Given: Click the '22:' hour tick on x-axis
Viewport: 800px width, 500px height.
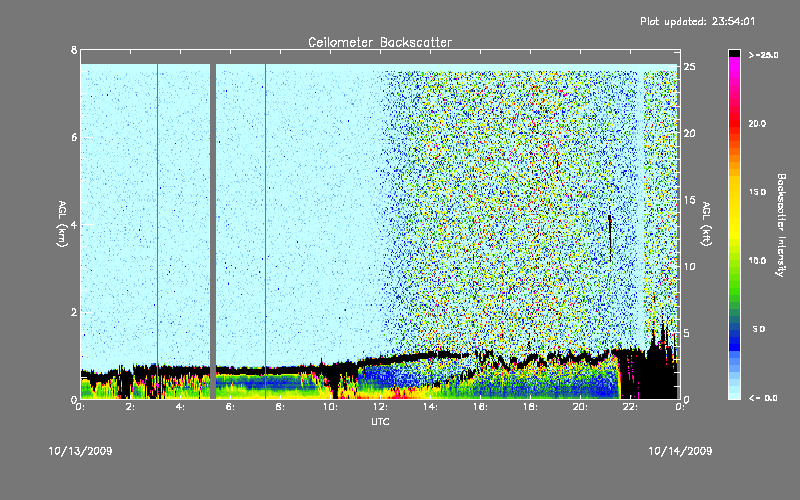Looking at the screenshot, I should 630,407.
